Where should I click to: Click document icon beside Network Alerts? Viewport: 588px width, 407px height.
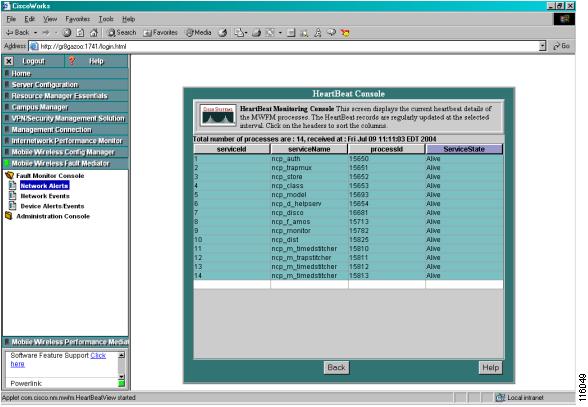pos(12,185)
